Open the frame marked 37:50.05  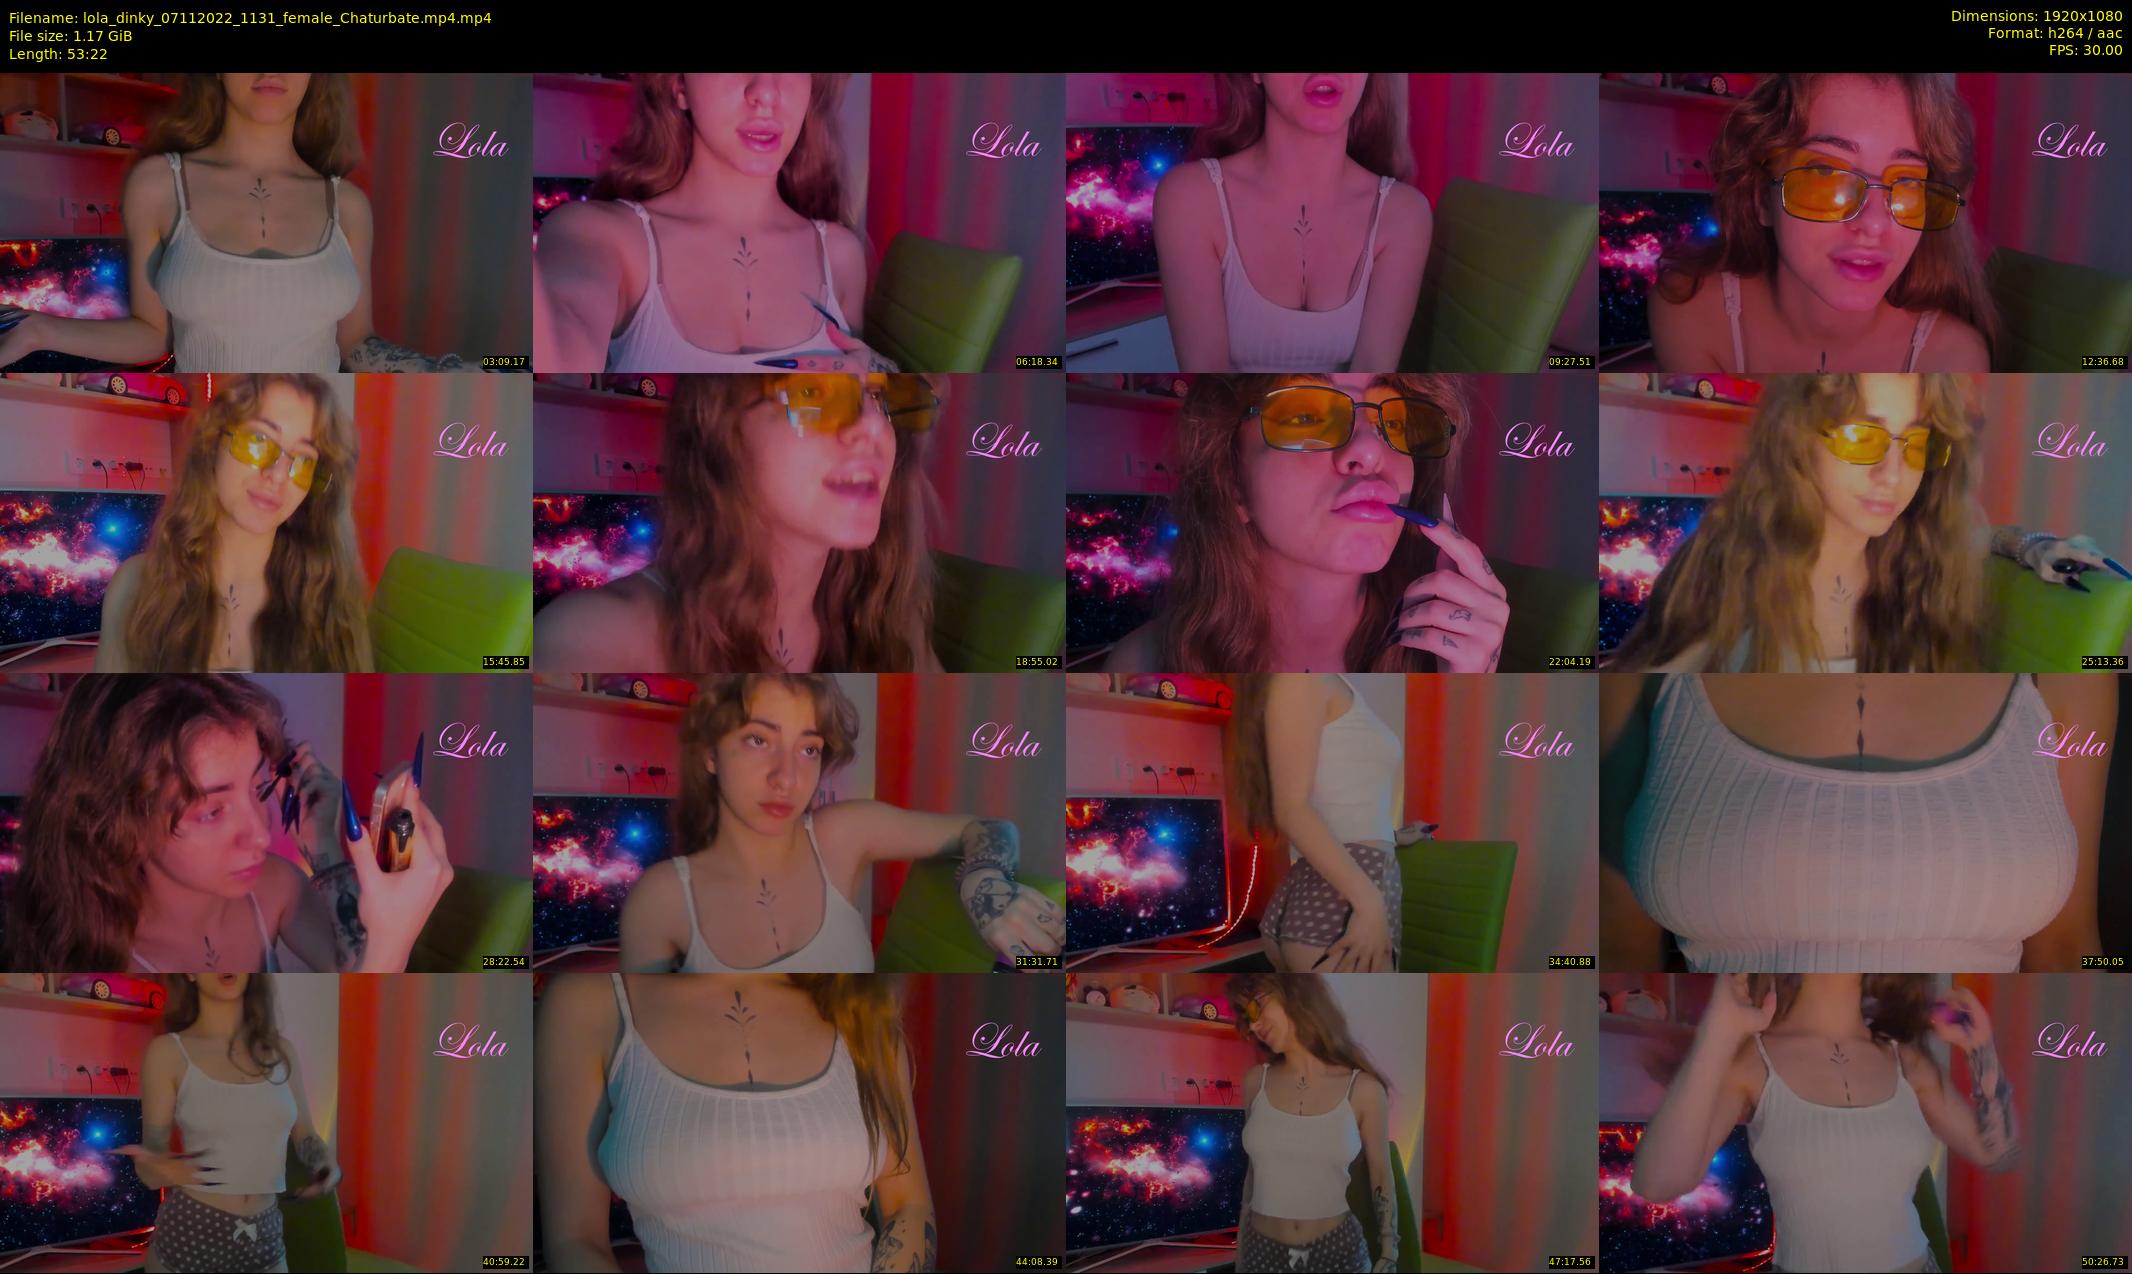click(1865, 822)
